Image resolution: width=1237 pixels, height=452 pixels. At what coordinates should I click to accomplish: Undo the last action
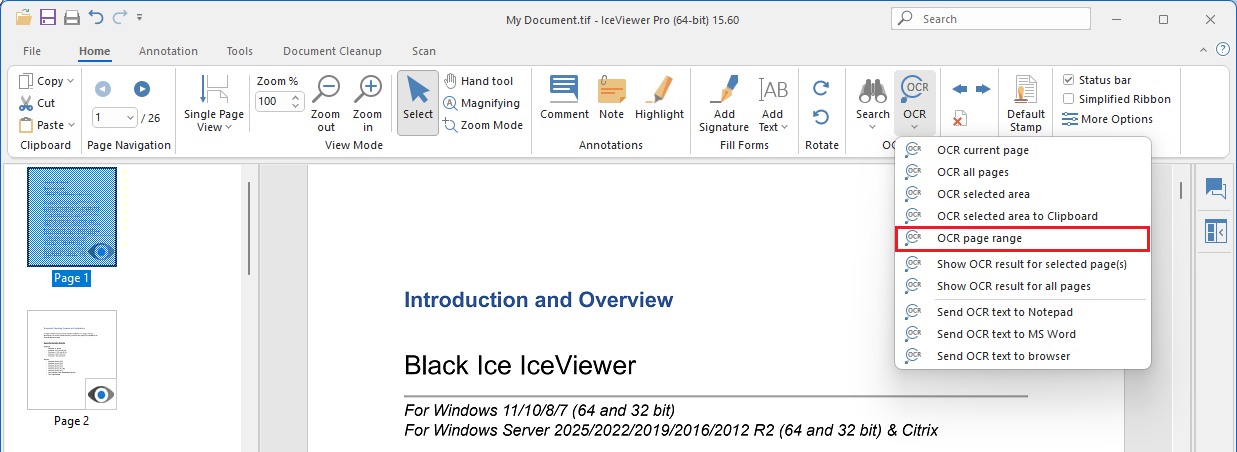(96, 17)
